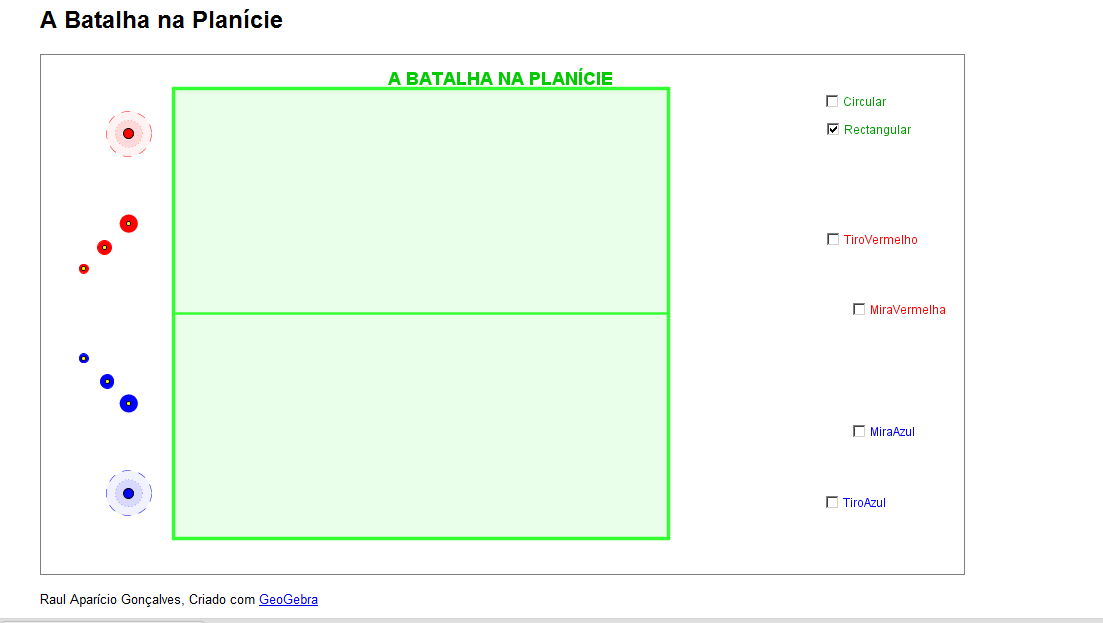The width and height of the screenshot is (1103, 623).
Task: Enable the MiraVermelha checkbox
Action: point(859,309)
